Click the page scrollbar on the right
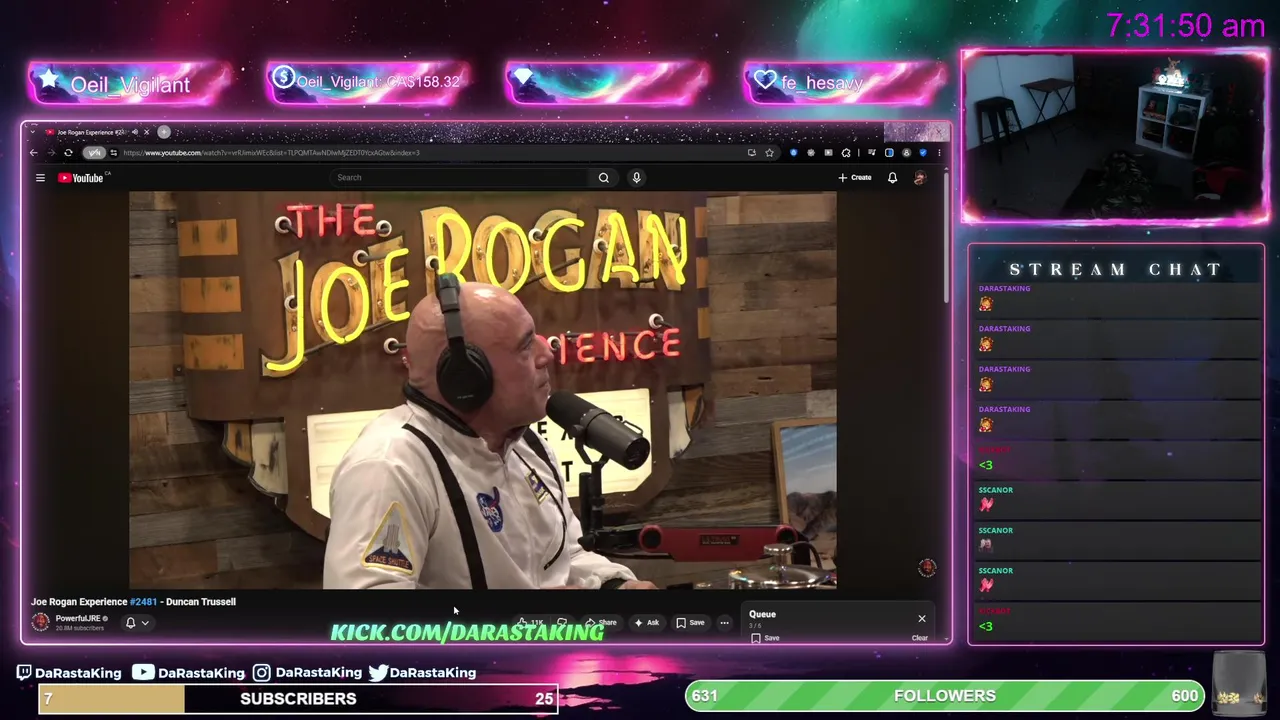 tap(945, 240)
